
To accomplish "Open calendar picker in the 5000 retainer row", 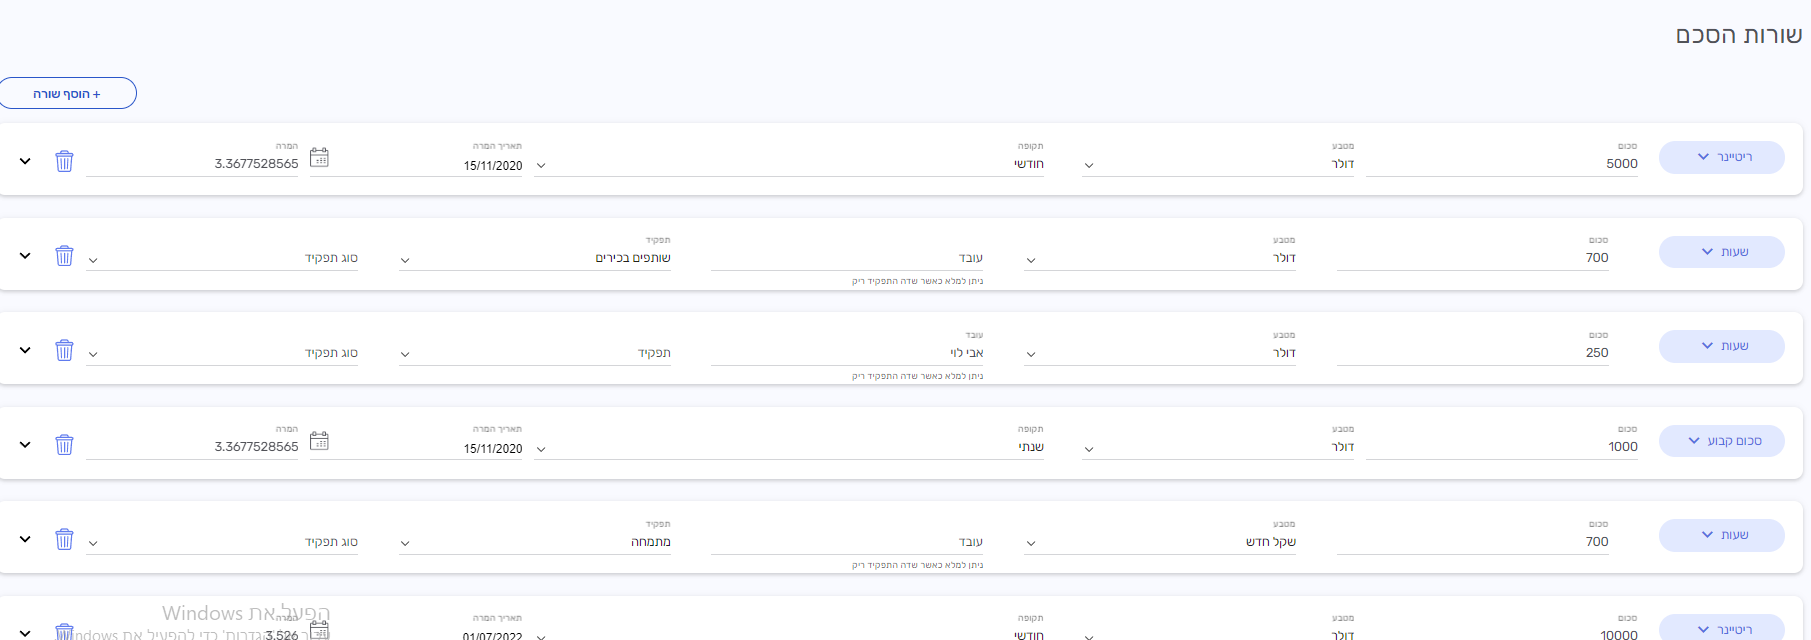I will (x=319, y=158).
